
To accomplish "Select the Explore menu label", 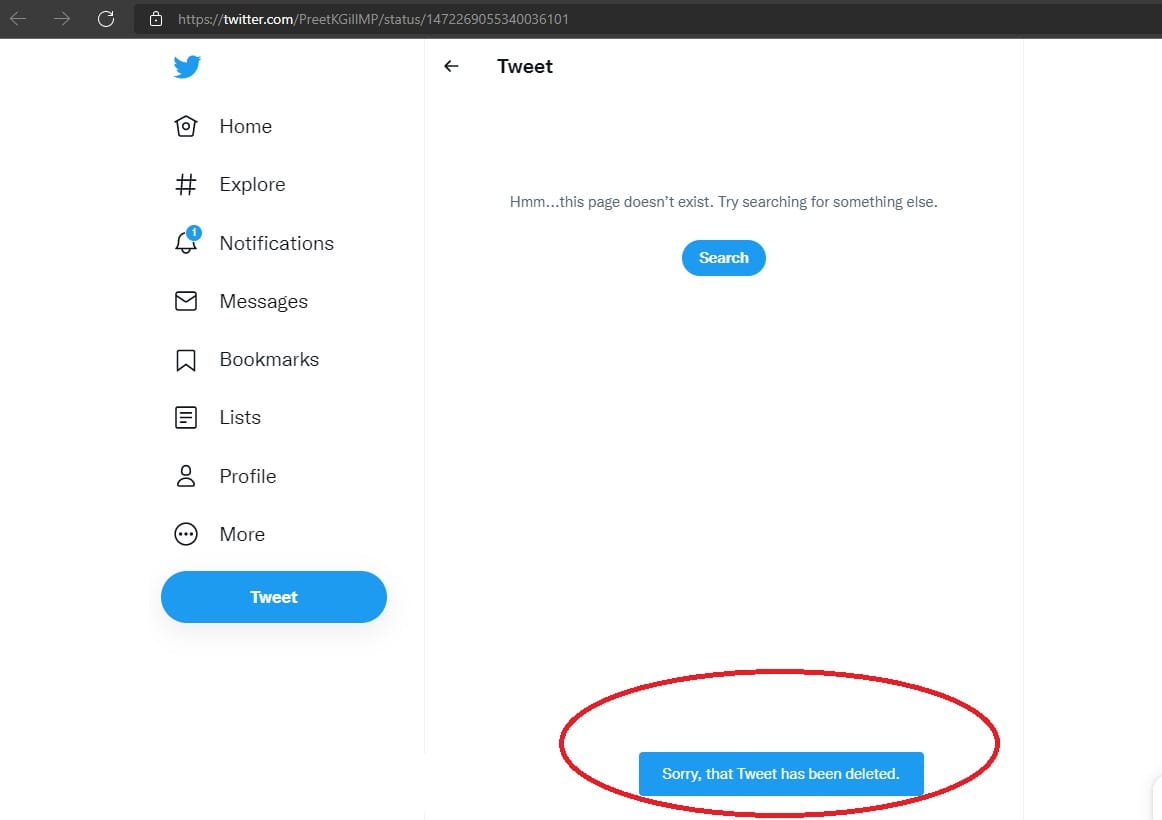I will click(252, 185).
